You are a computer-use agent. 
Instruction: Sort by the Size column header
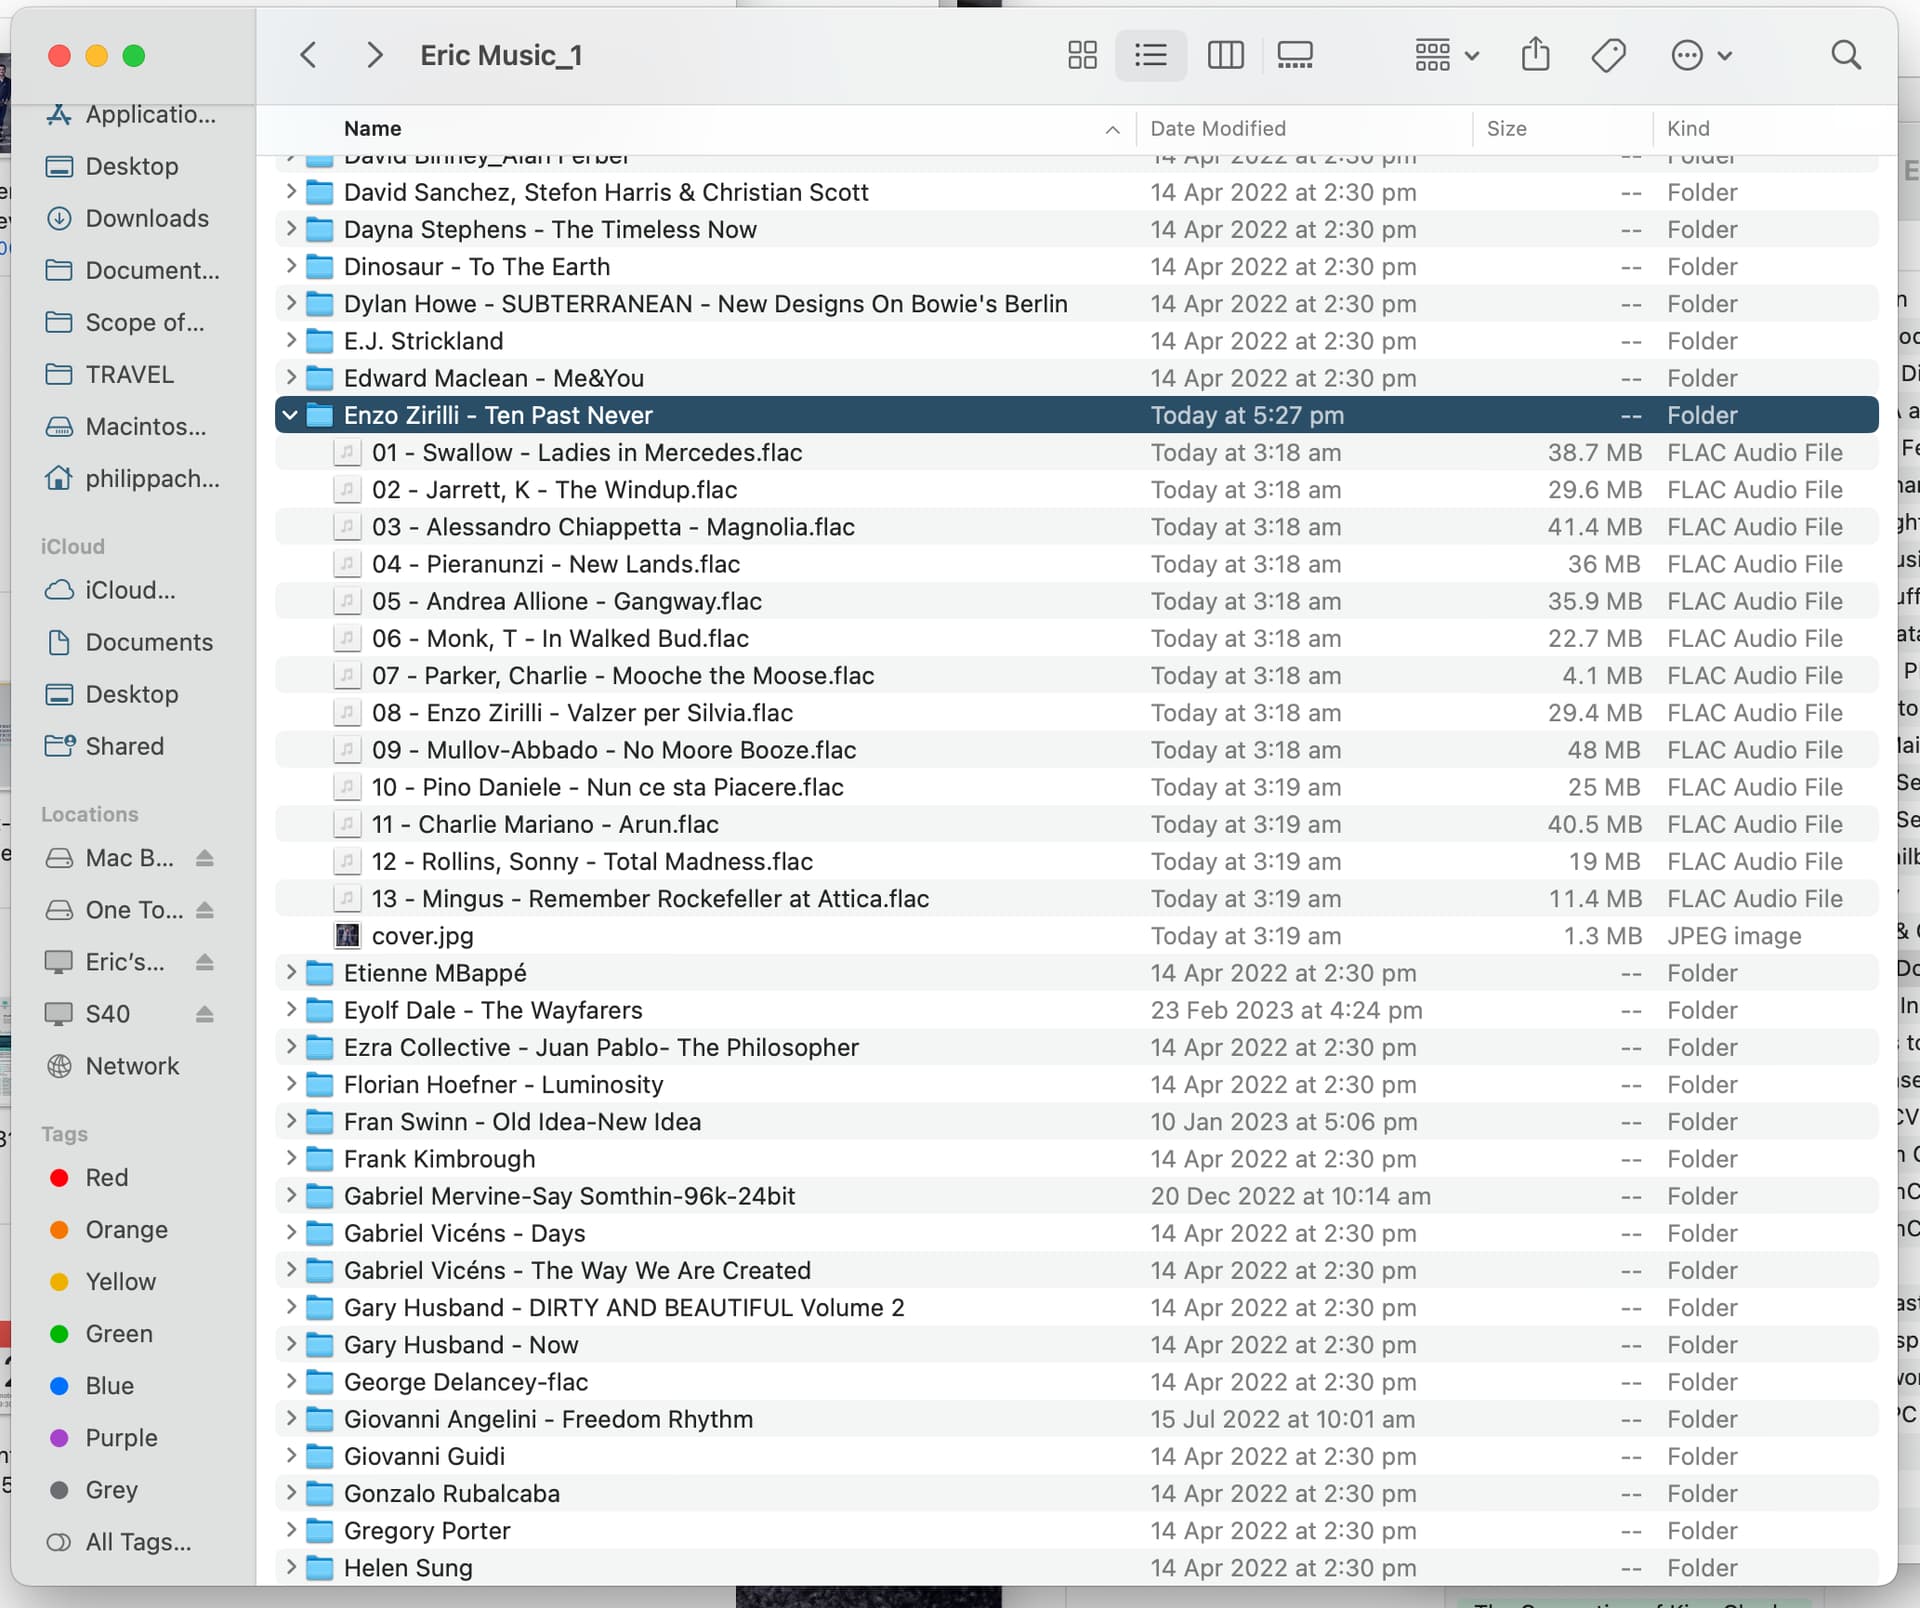[1506, 128]
